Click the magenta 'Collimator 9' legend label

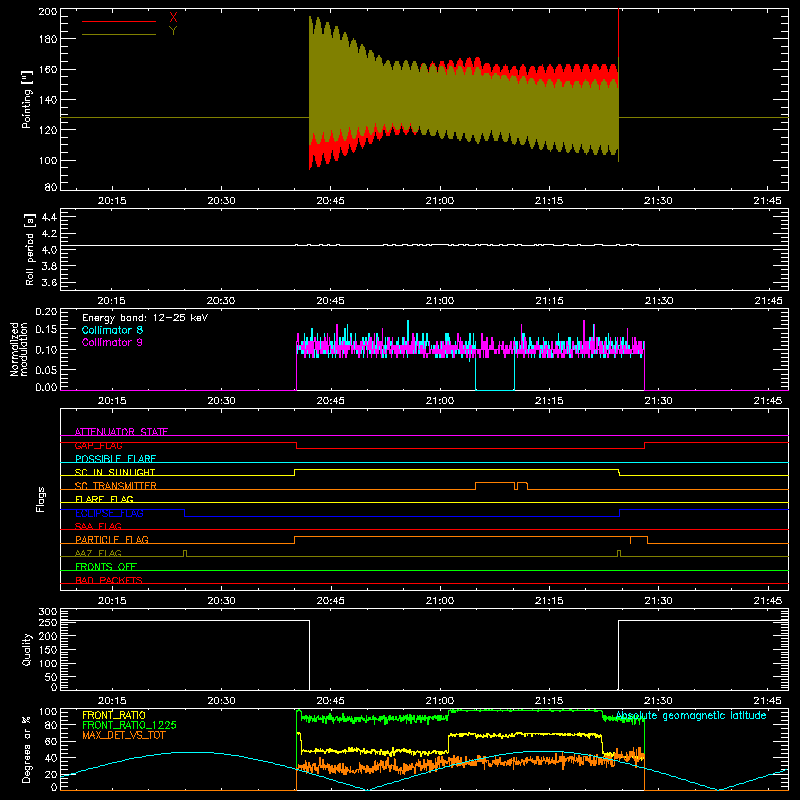point(112,342)
